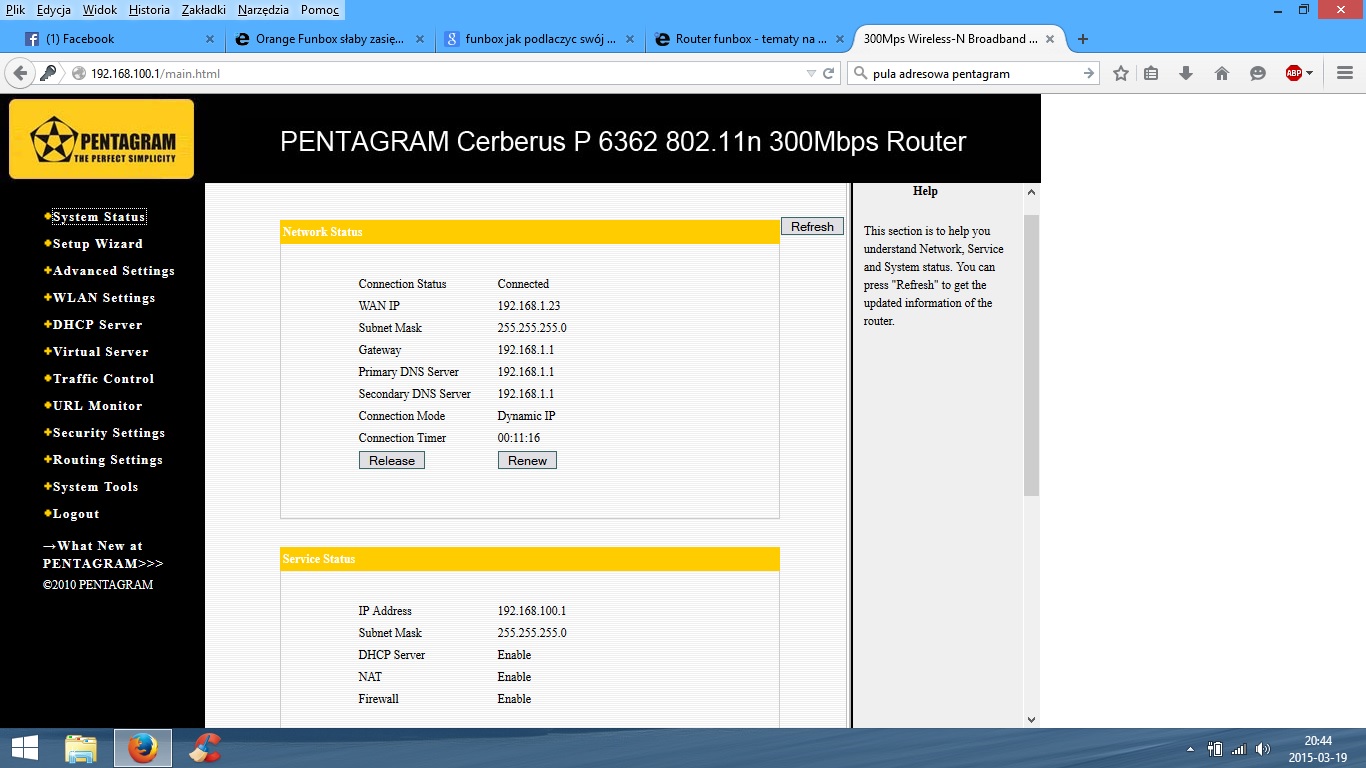Open the address bar history dropdown arrow
The image size is (1366, 768).
pyautogui.click(x=811, y=74)
